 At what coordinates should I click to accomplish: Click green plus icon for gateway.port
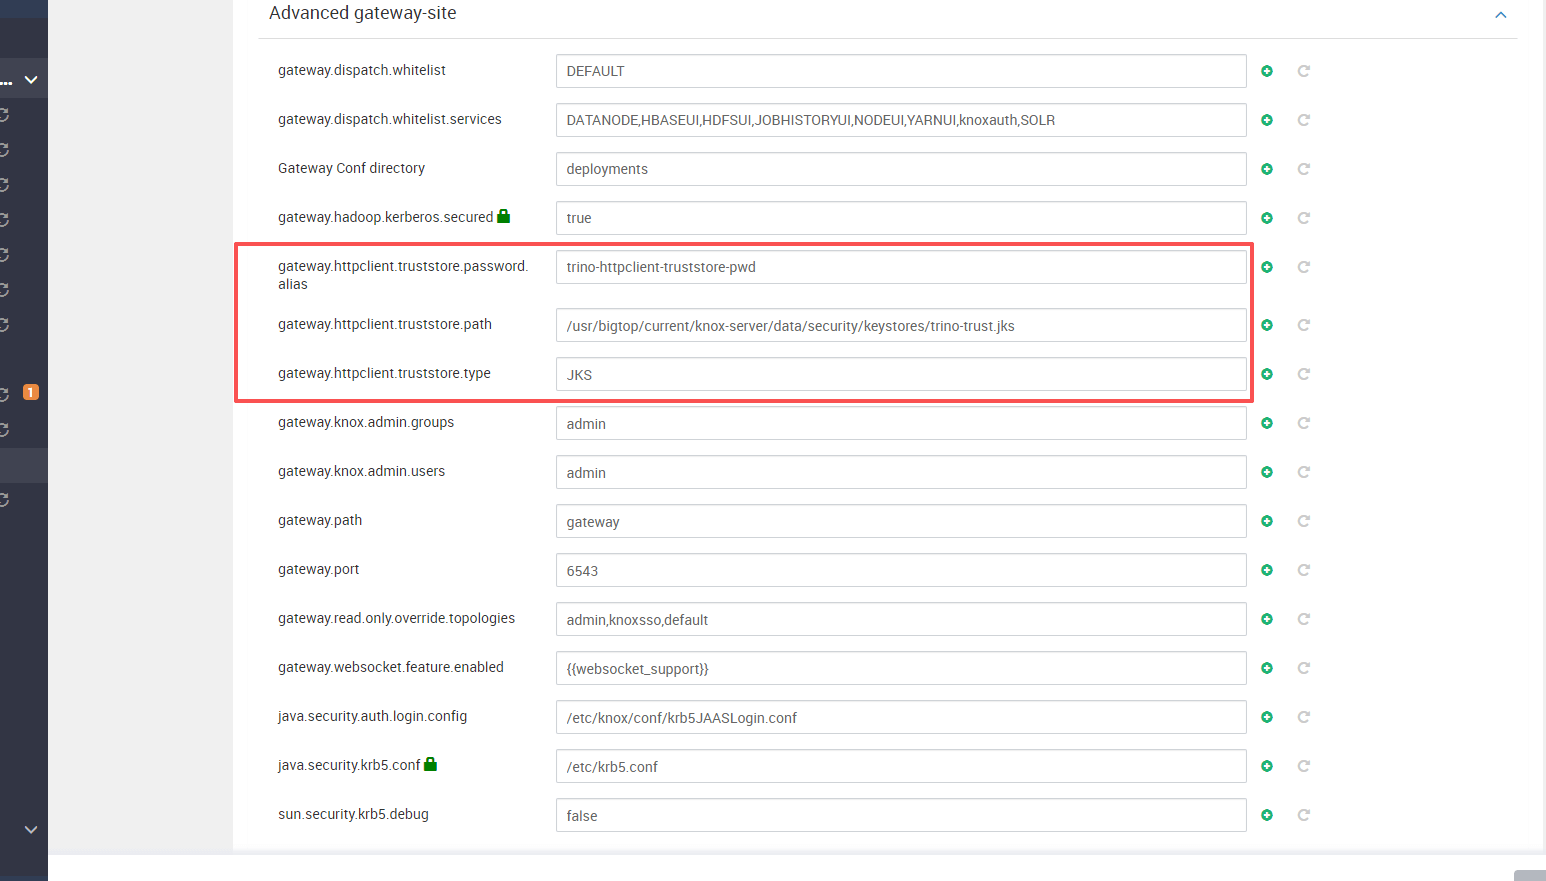pyautogui.click(x=1267, y=570)
